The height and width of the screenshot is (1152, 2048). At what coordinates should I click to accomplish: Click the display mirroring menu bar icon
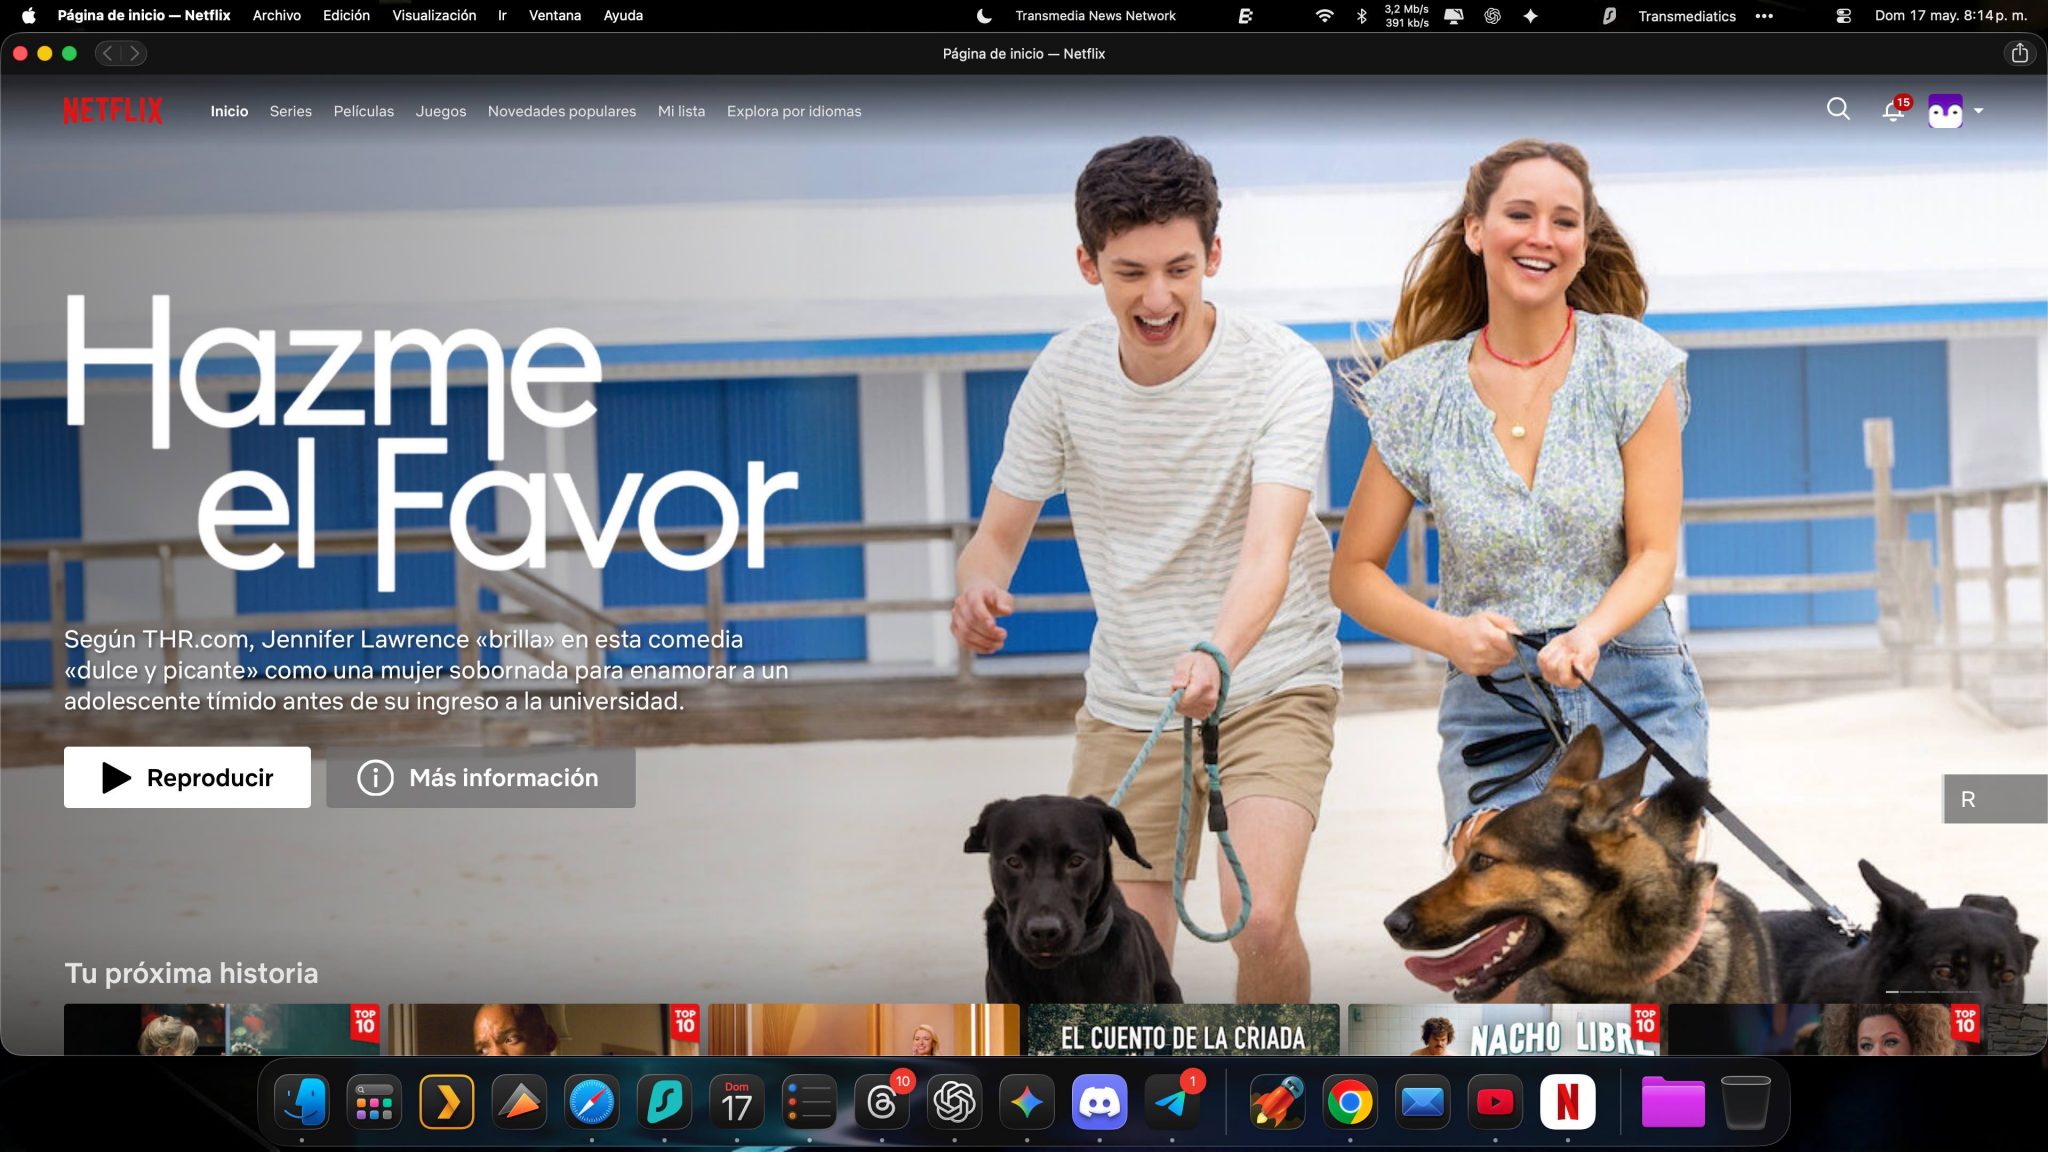pyautogui.click(x=1454, y=15)
